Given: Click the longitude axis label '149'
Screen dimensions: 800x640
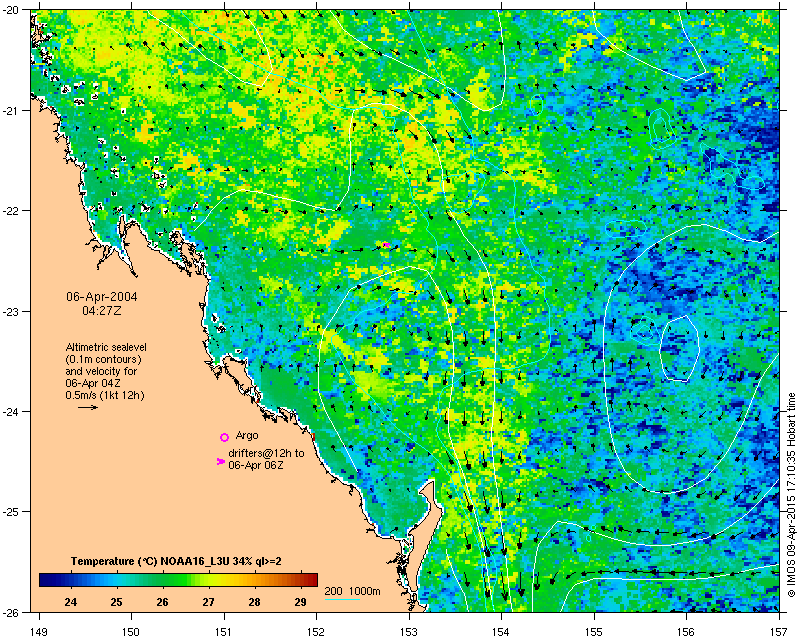Looking at the screenshot, I should click(x=39, y=632).
